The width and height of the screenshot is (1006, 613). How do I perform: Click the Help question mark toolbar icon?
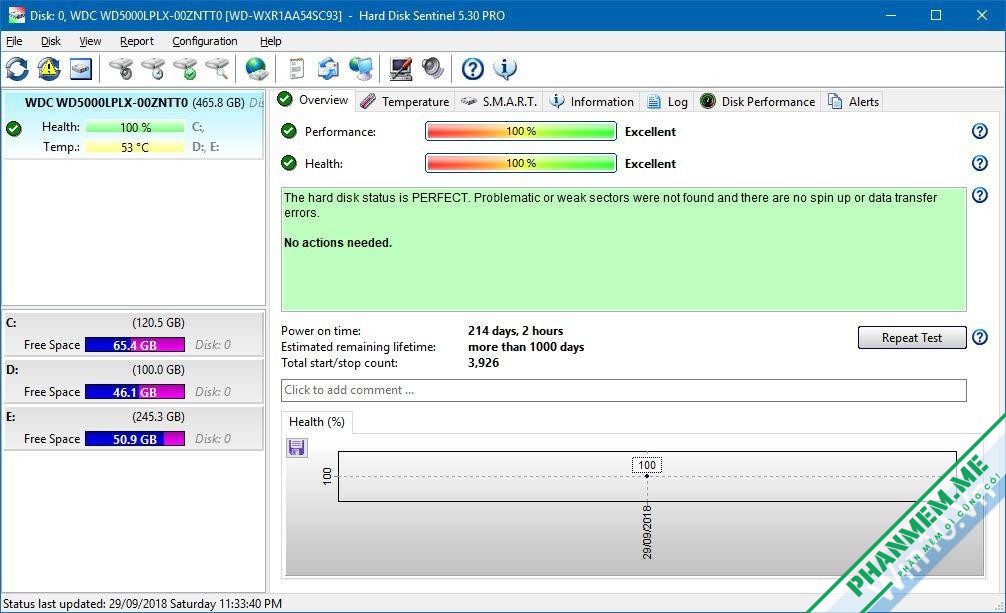[473, 69]
